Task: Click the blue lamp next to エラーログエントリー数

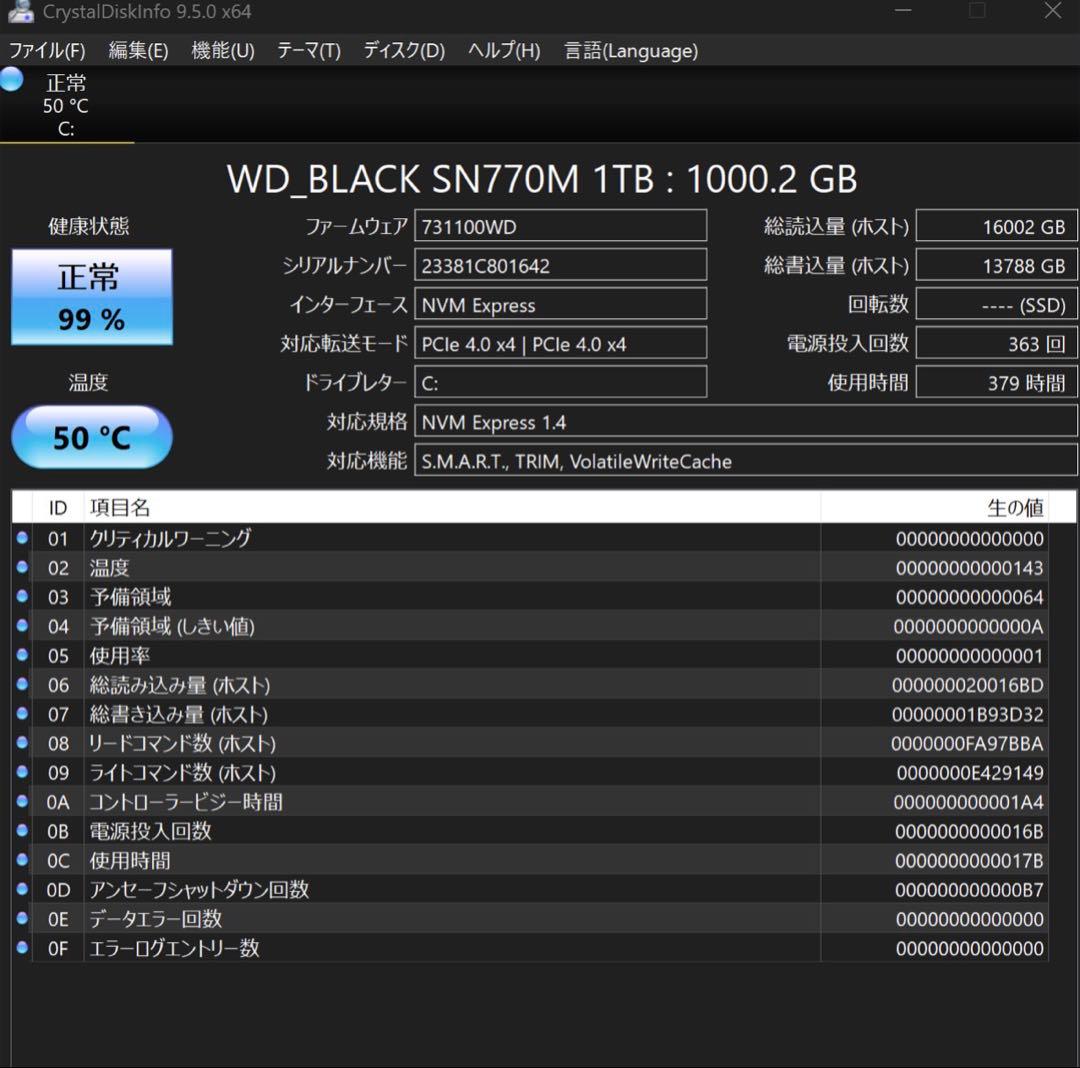Action: (x=24, y=948)
